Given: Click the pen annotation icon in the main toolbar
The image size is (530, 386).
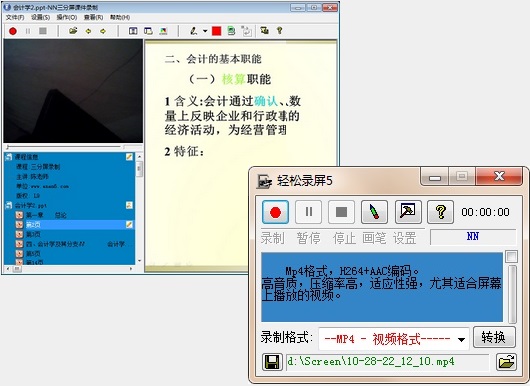Looking at the screenshot, I should click(x=193, y=31).
